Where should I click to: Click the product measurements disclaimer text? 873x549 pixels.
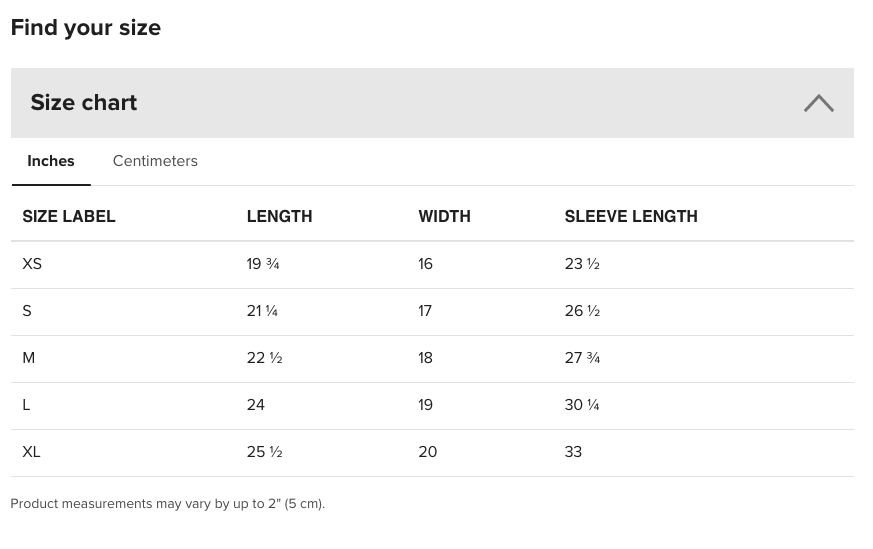tap(168, 504)
